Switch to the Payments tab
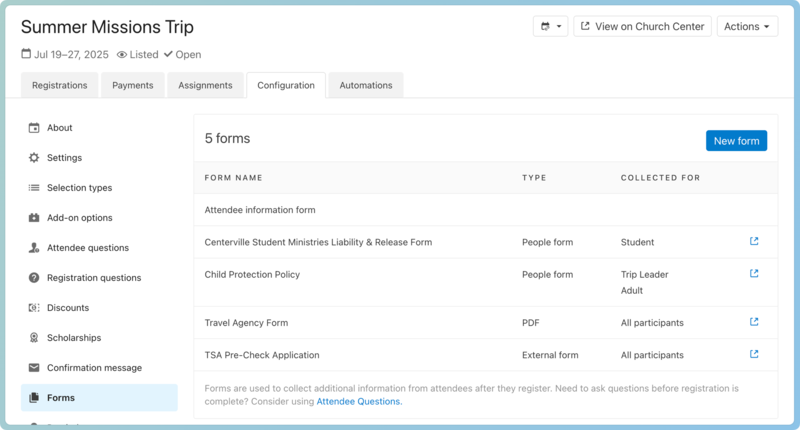The image size is (800, 430). pyautogui.click(x=133, y=86)
